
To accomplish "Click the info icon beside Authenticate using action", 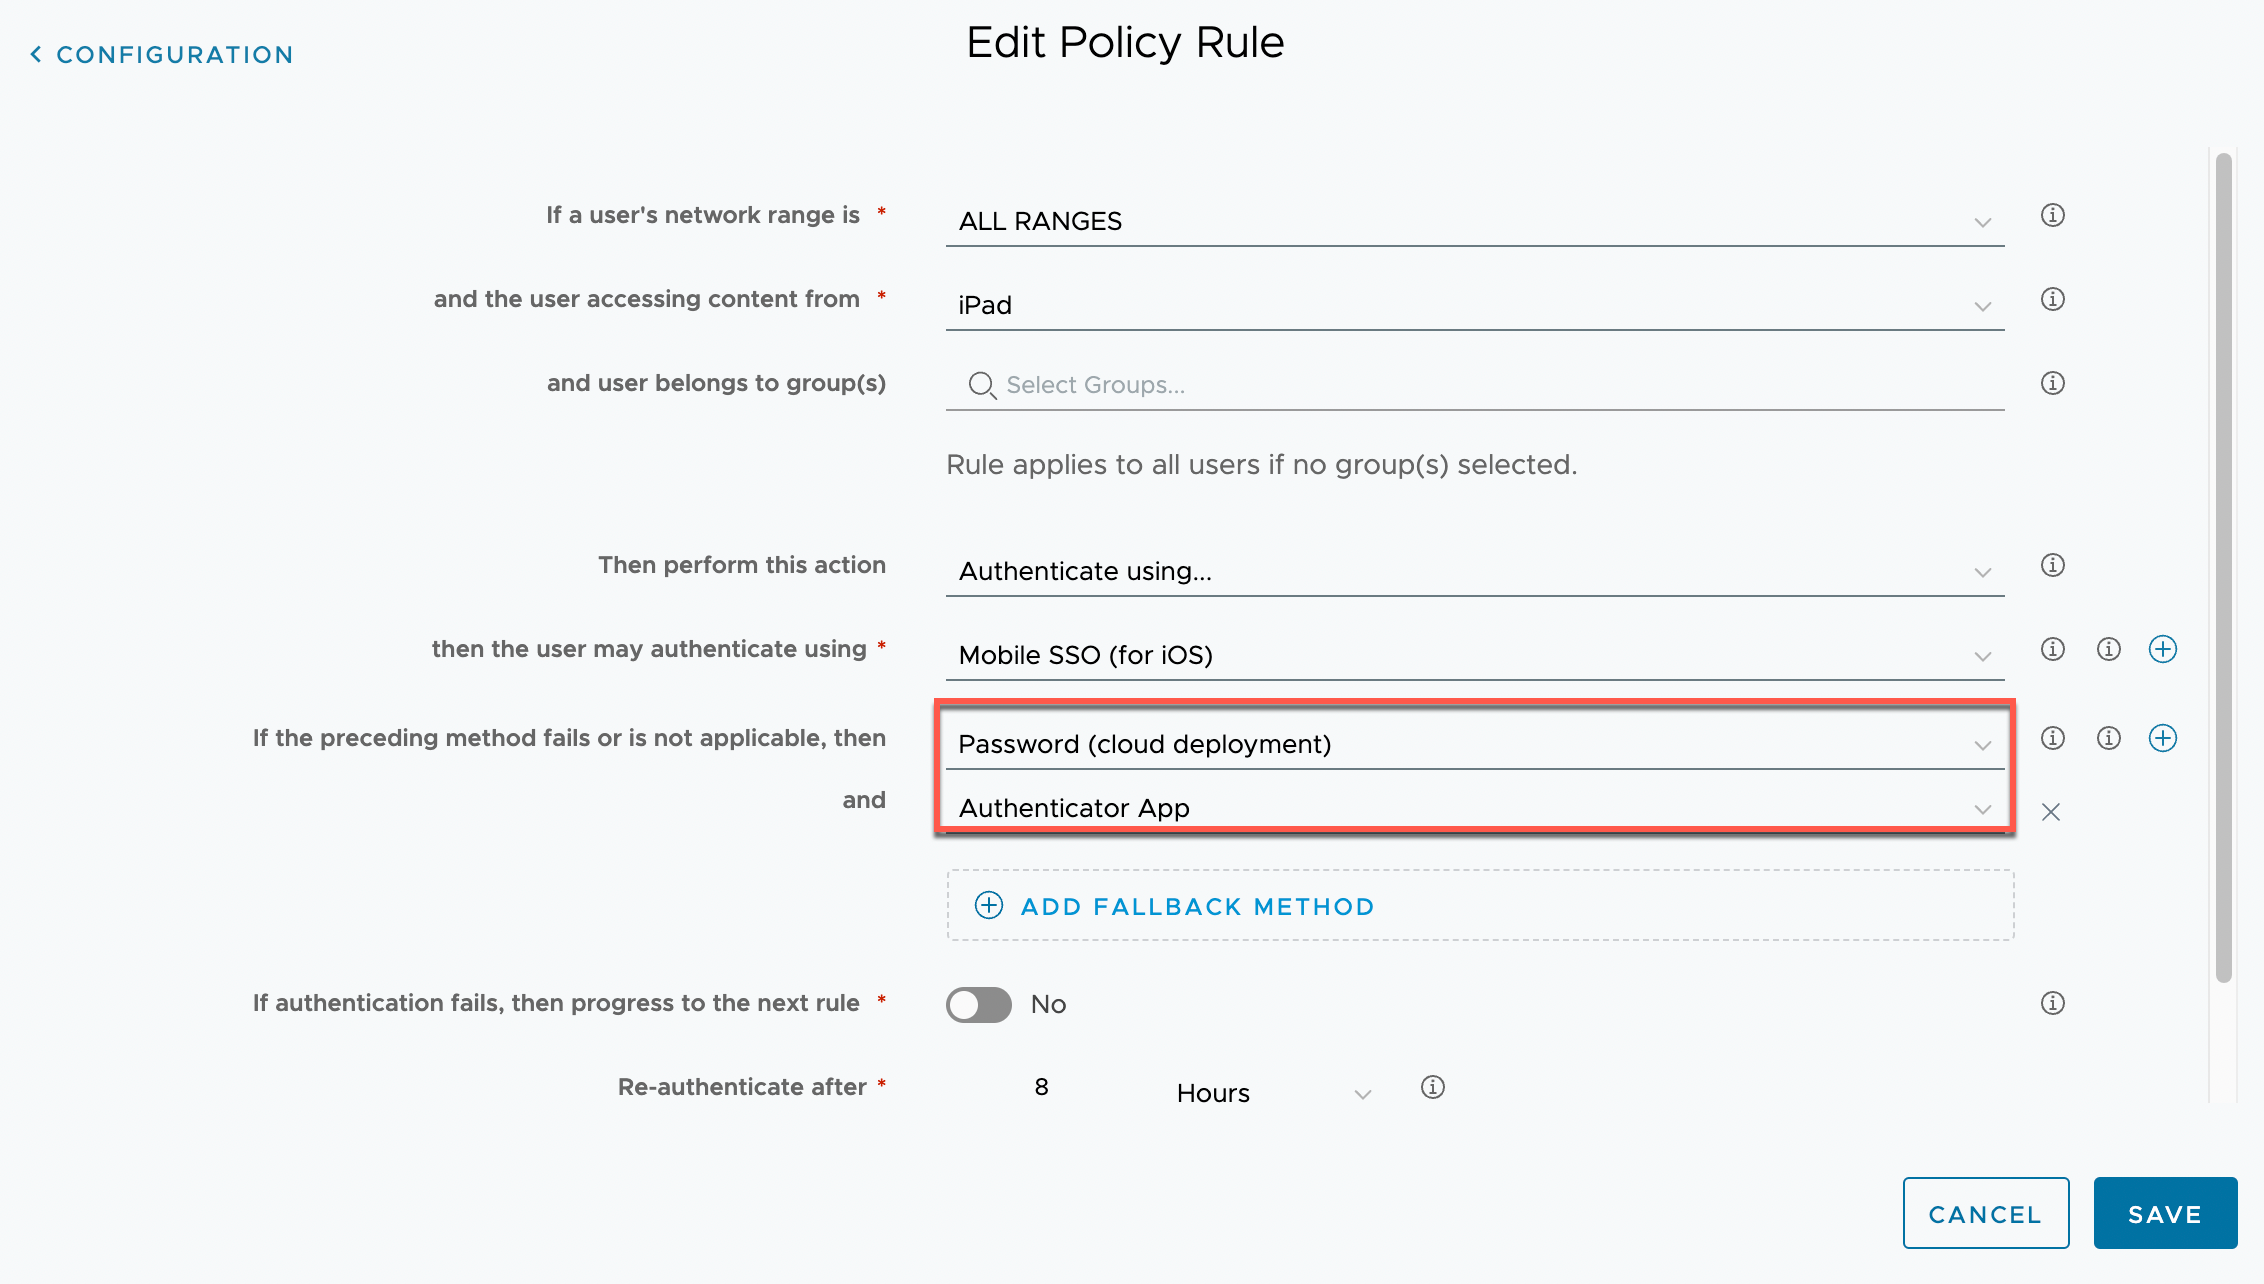I will tap(2052, 565).
